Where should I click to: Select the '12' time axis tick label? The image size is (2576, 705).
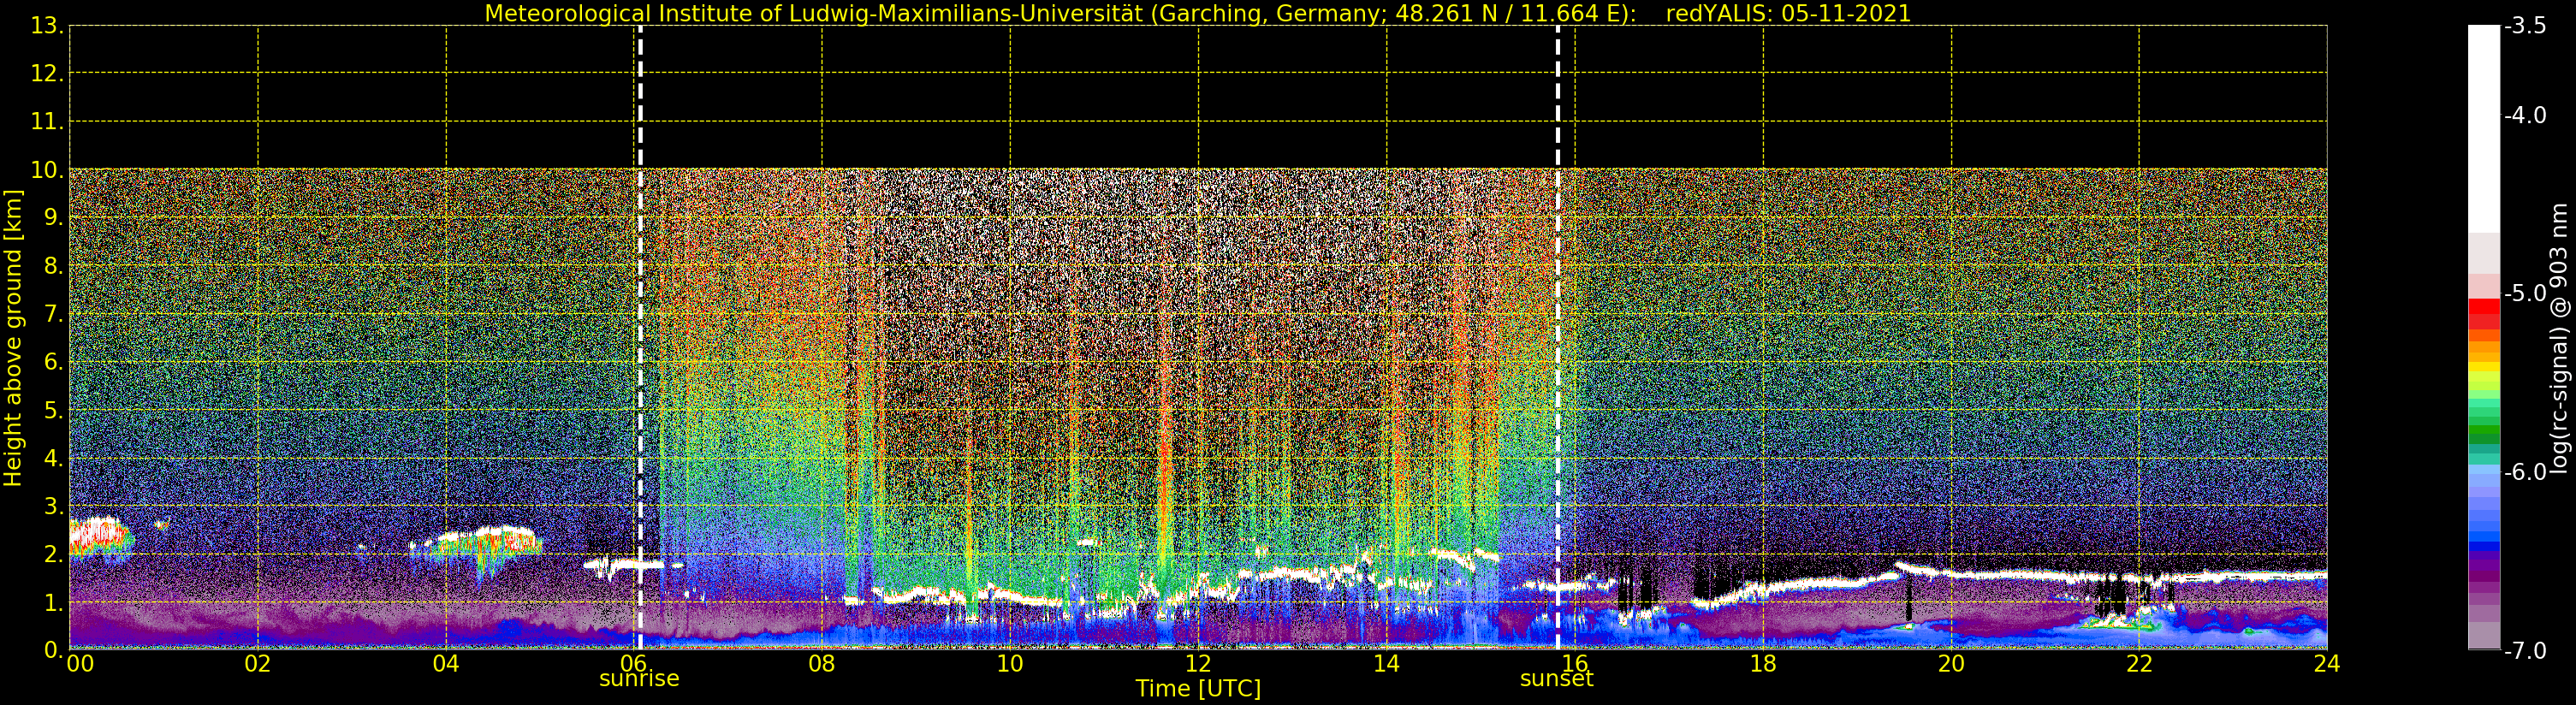click(1198, 664)
